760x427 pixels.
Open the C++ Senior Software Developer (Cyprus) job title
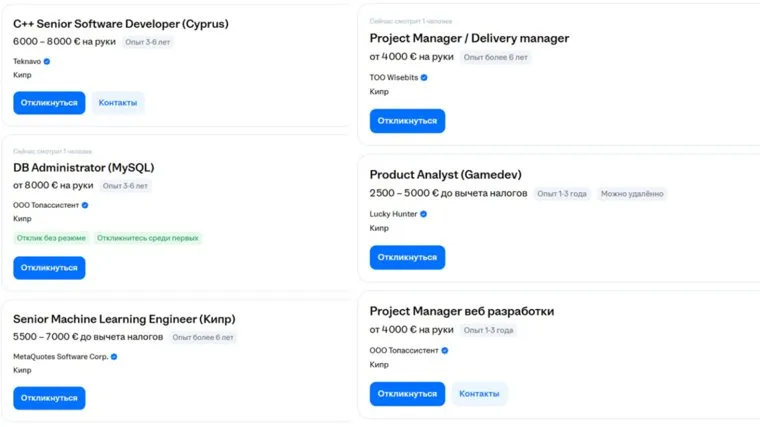point(120,23)
